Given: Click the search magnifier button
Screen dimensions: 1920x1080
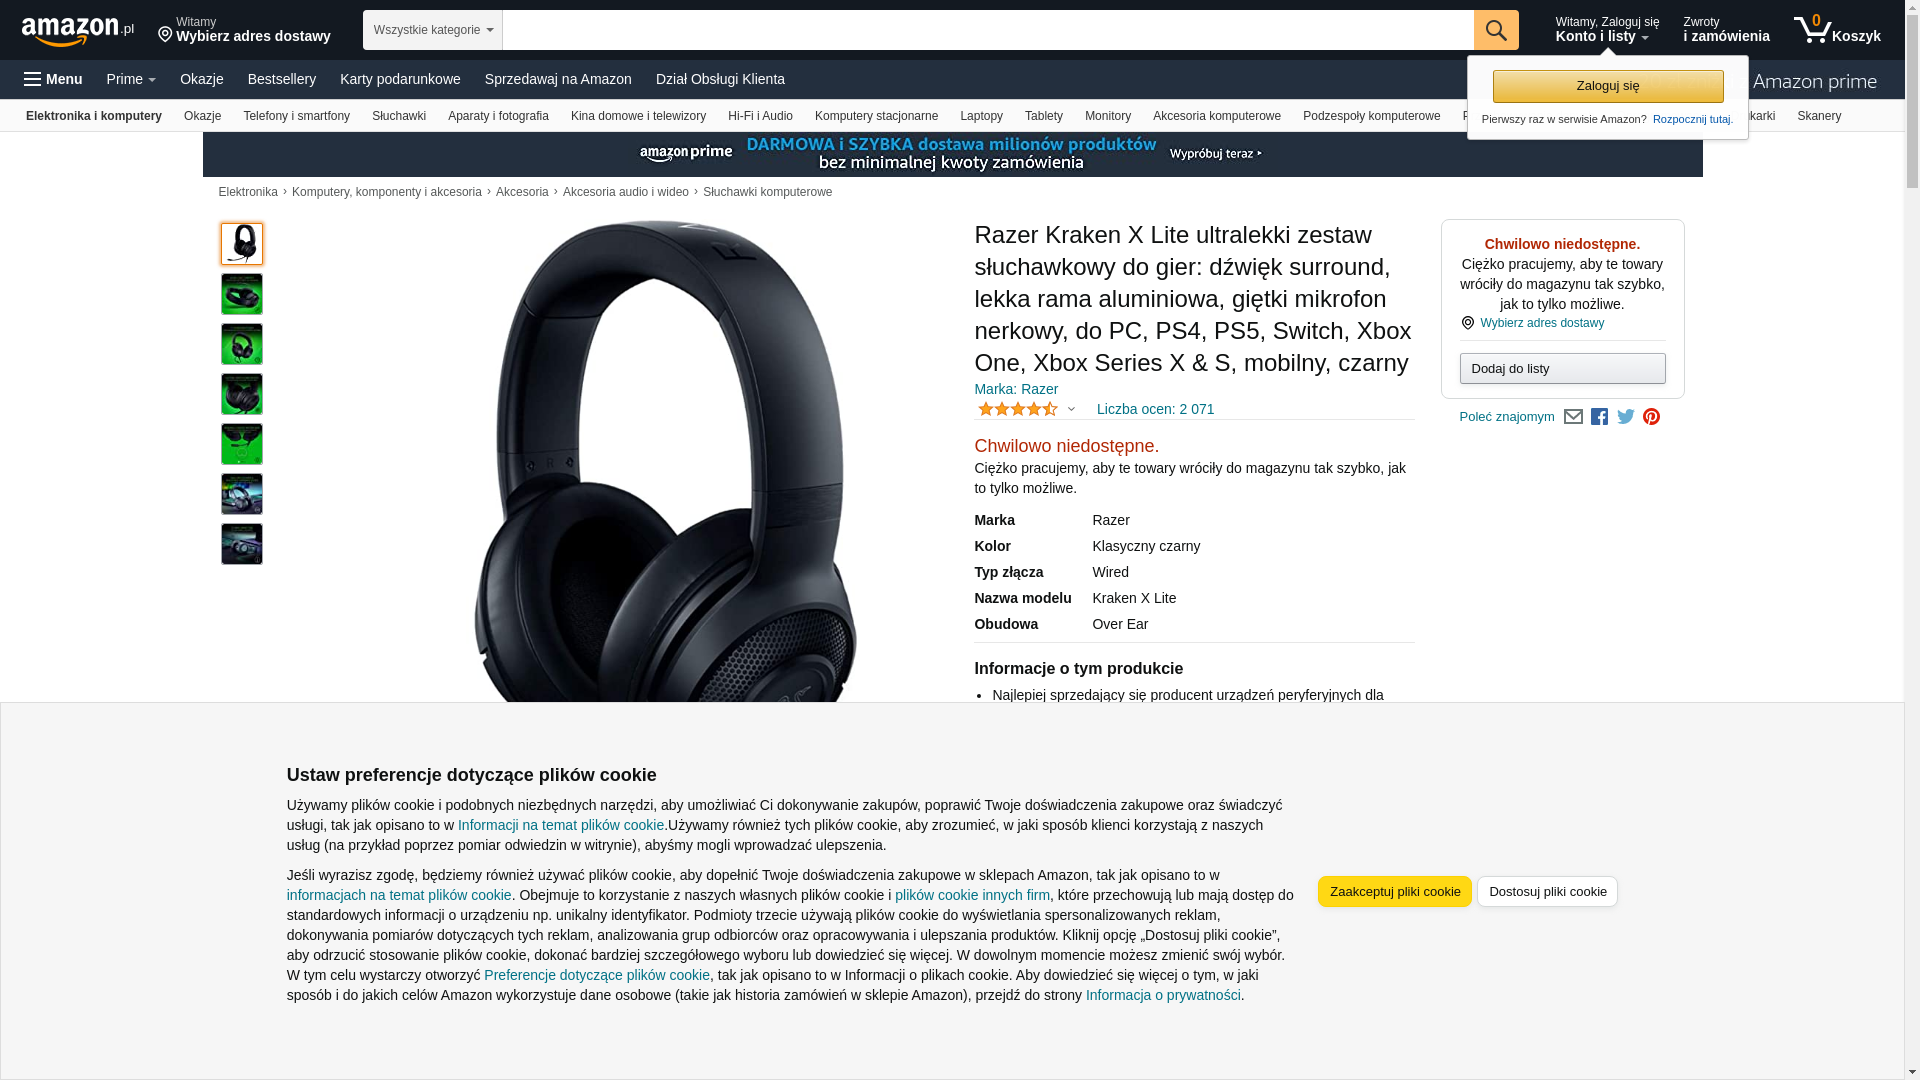Looking at the screenshot, I should click(1496, 30).
